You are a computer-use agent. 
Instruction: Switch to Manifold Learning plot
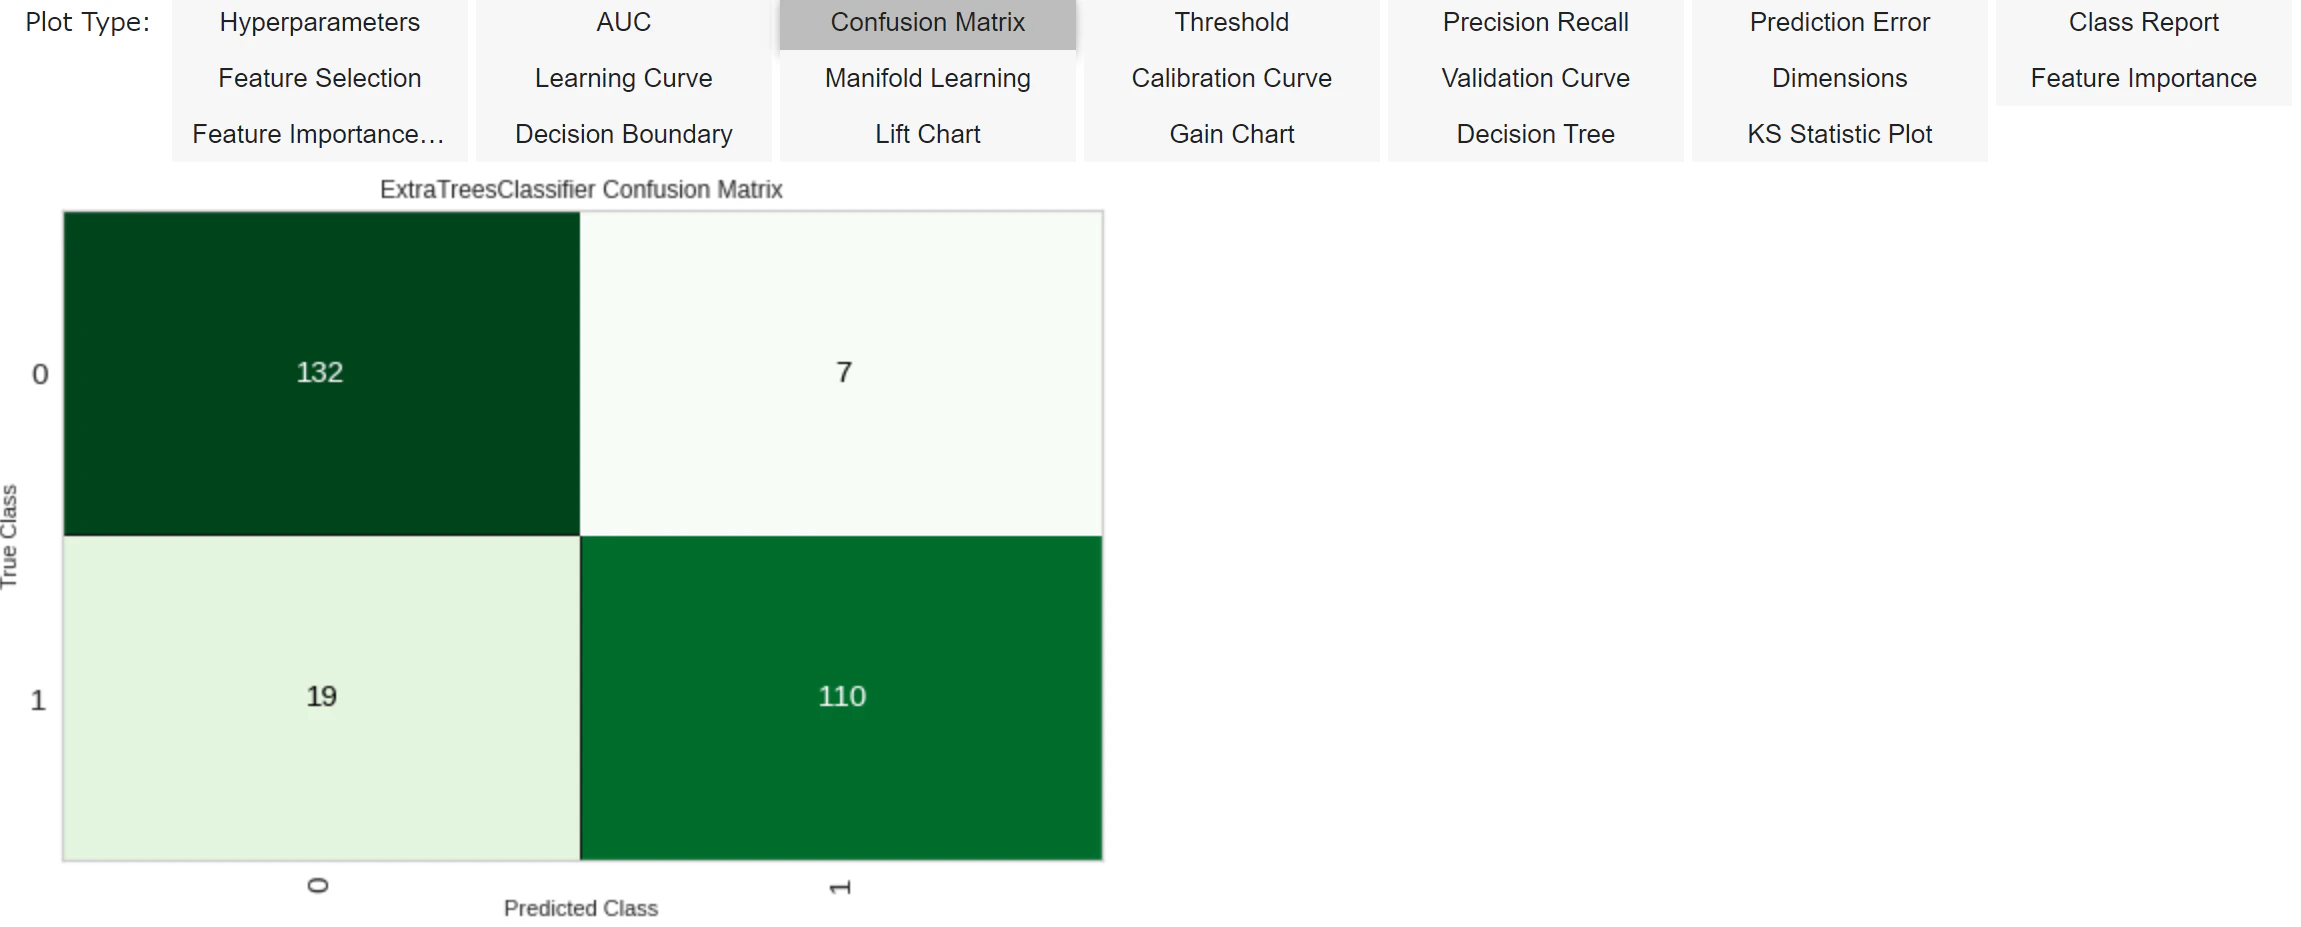(x=928, y=78)
